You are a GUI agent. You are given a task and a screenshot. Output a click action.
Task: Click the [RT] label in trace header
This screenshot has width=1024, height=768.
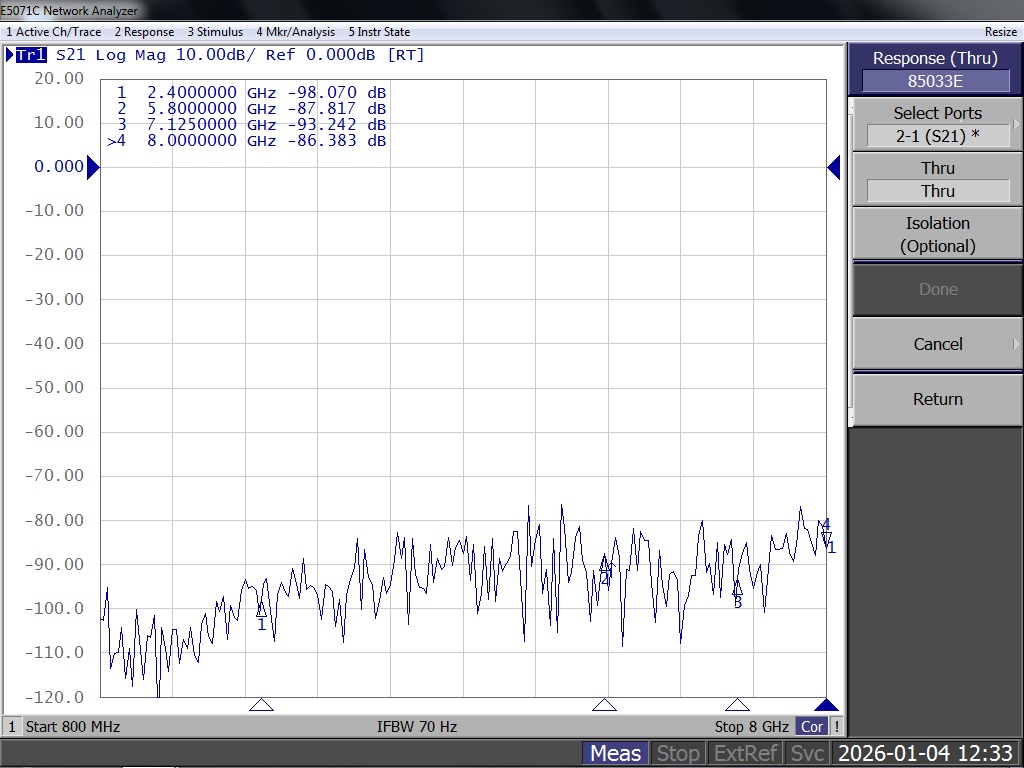(x=406, y=55)
